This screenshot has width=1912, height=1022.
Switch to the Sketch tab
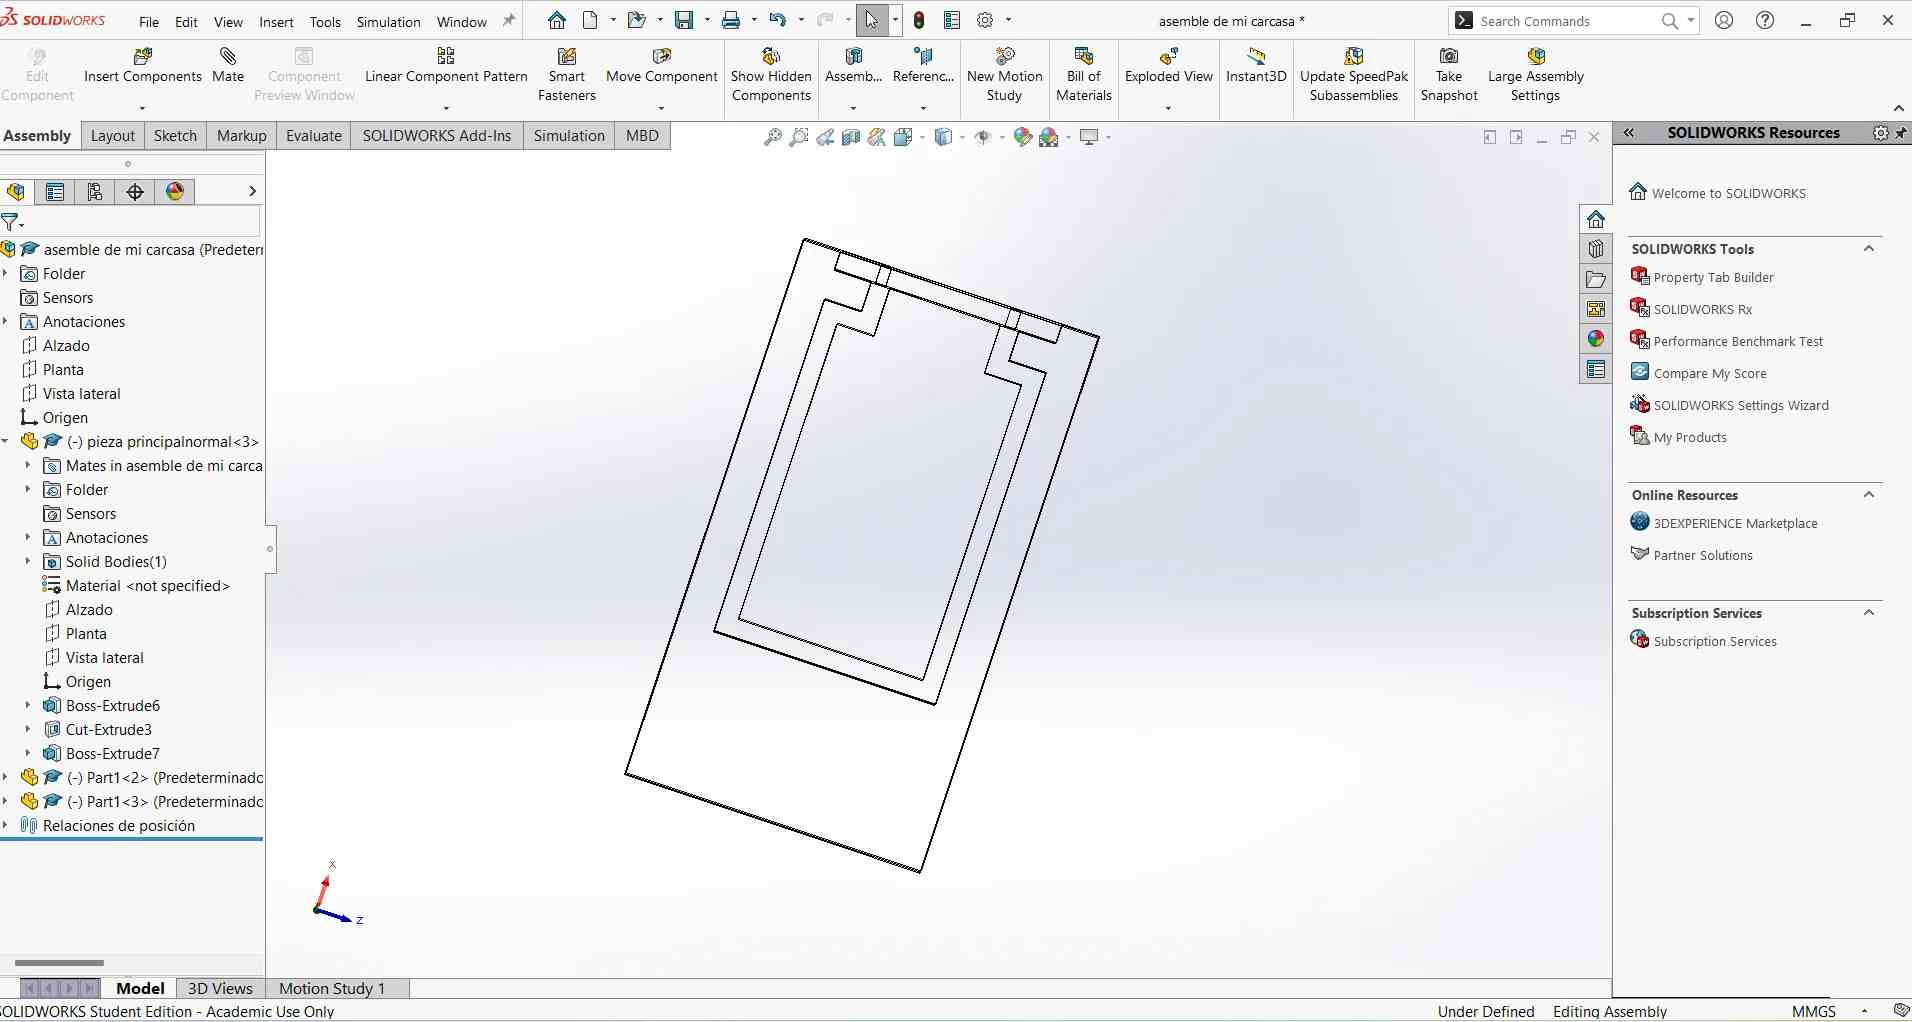pos(175,136)
